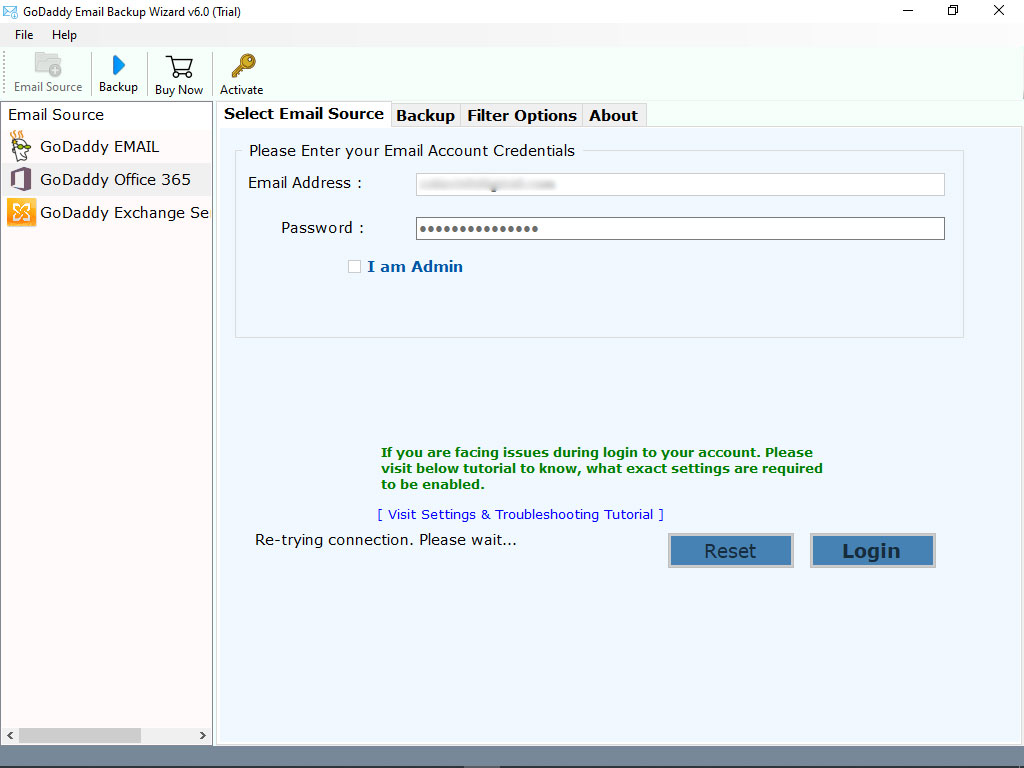Minimize the Backup Wizard window

click(x=908, y=10)
